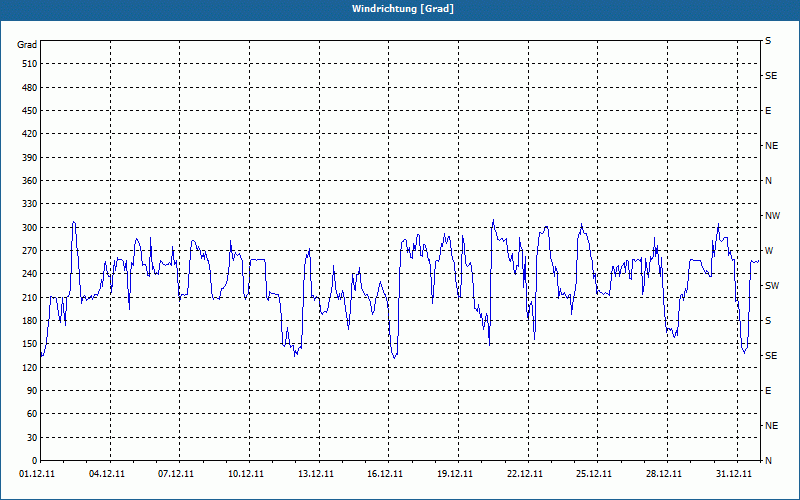Click the 07.12.11 date label
The image size is (800, 500).
(x=176, y=474)
